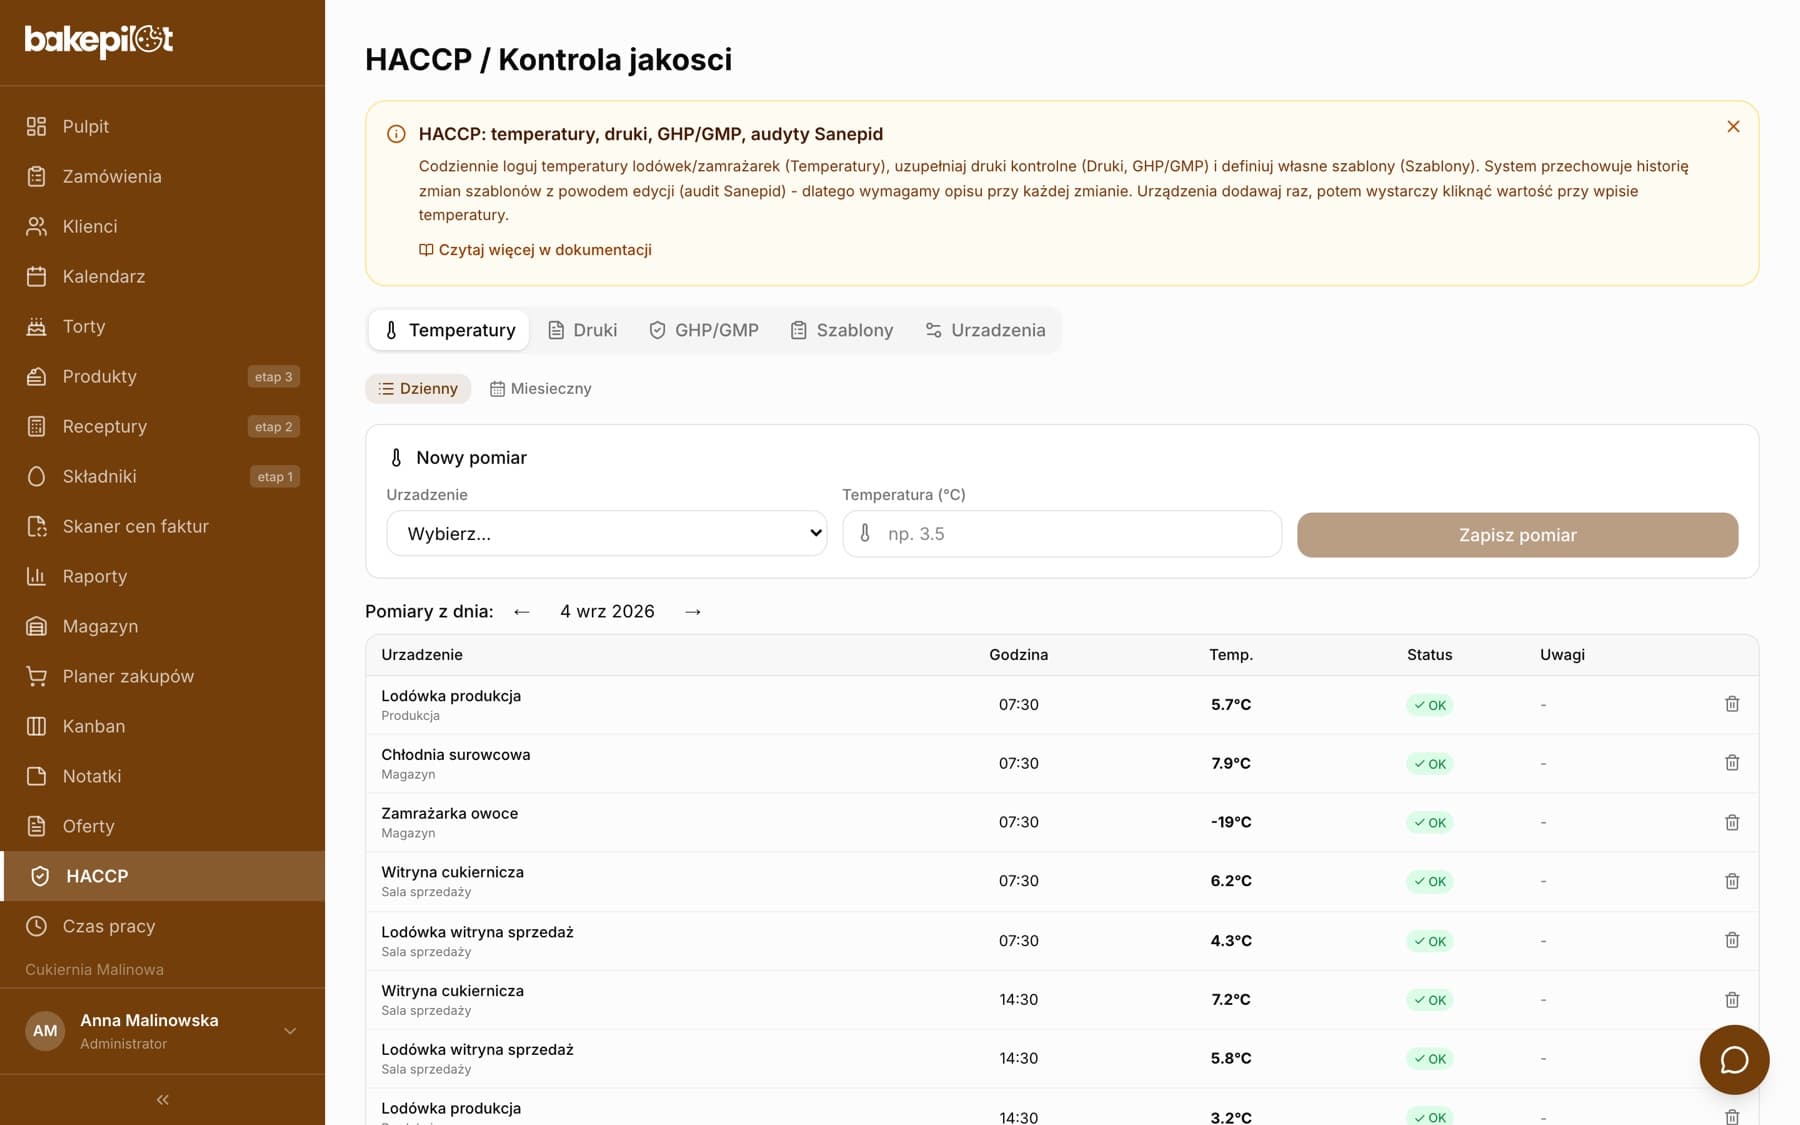Click the AM user avatar
The image size is (1800, 1125).
click(45, 1031)
